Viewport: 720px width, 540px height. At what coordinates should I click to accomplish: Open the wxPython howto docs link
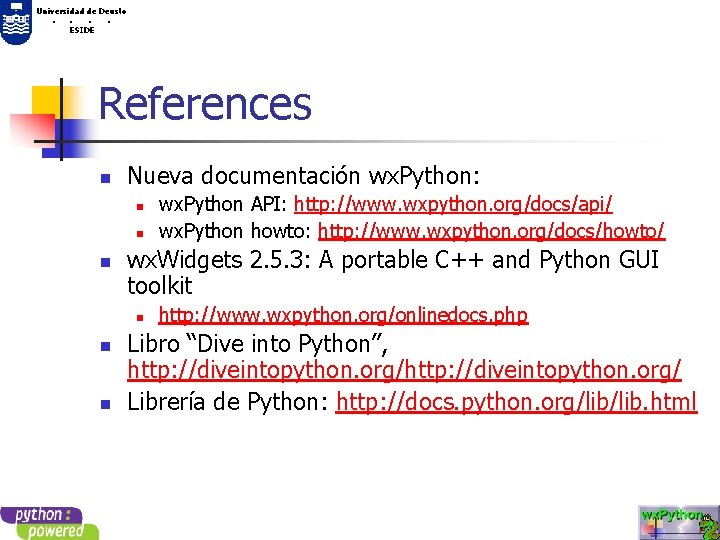coord(491,231)
